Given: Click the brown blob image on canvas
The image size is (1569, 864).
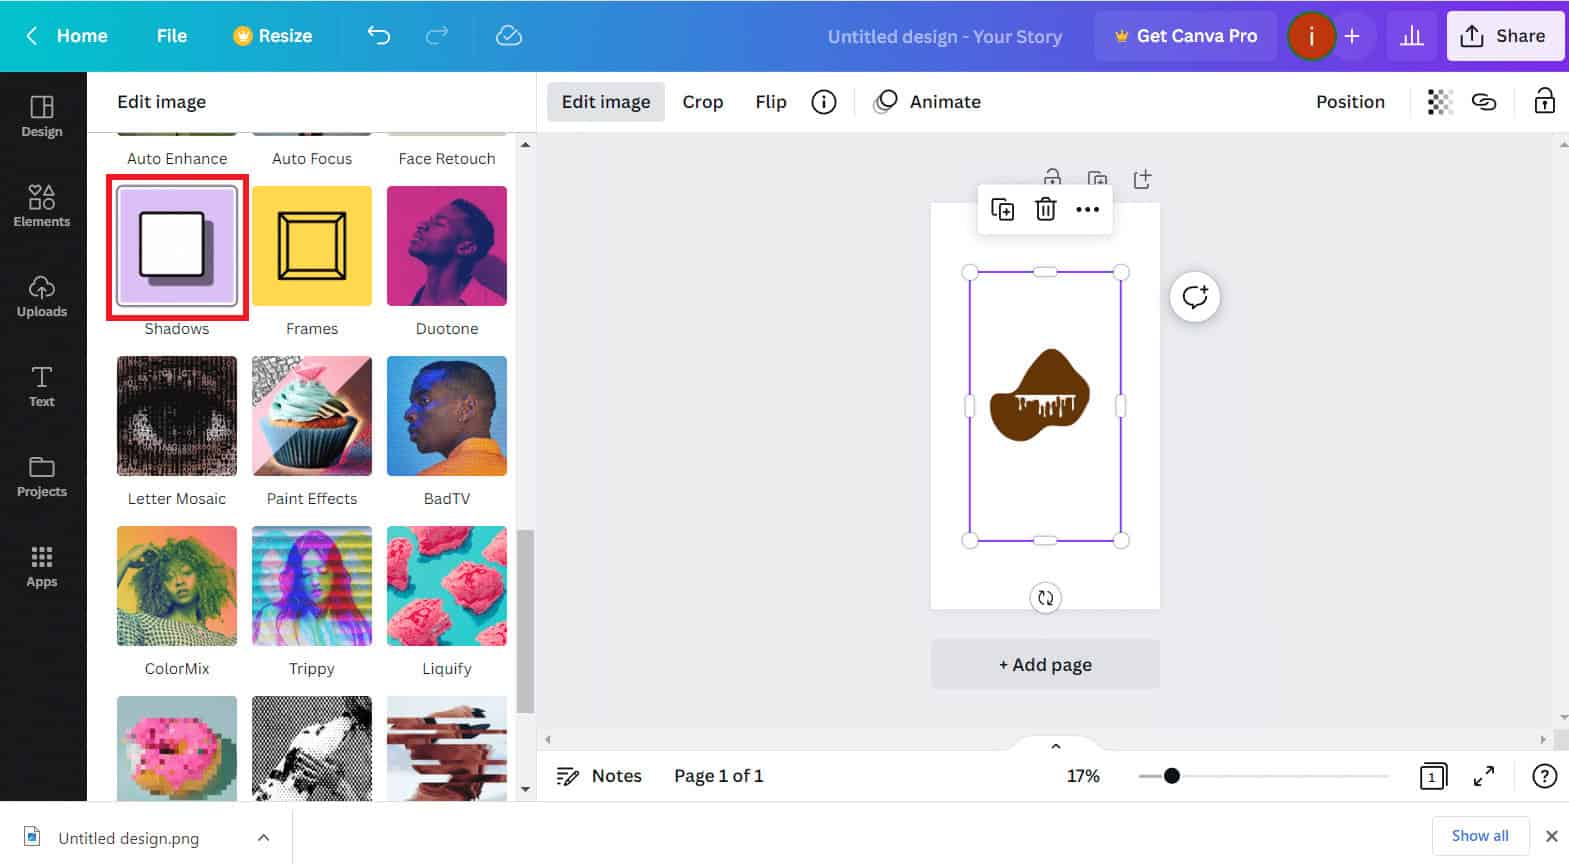Looking at the screenshot, I should pos(1040,396).
